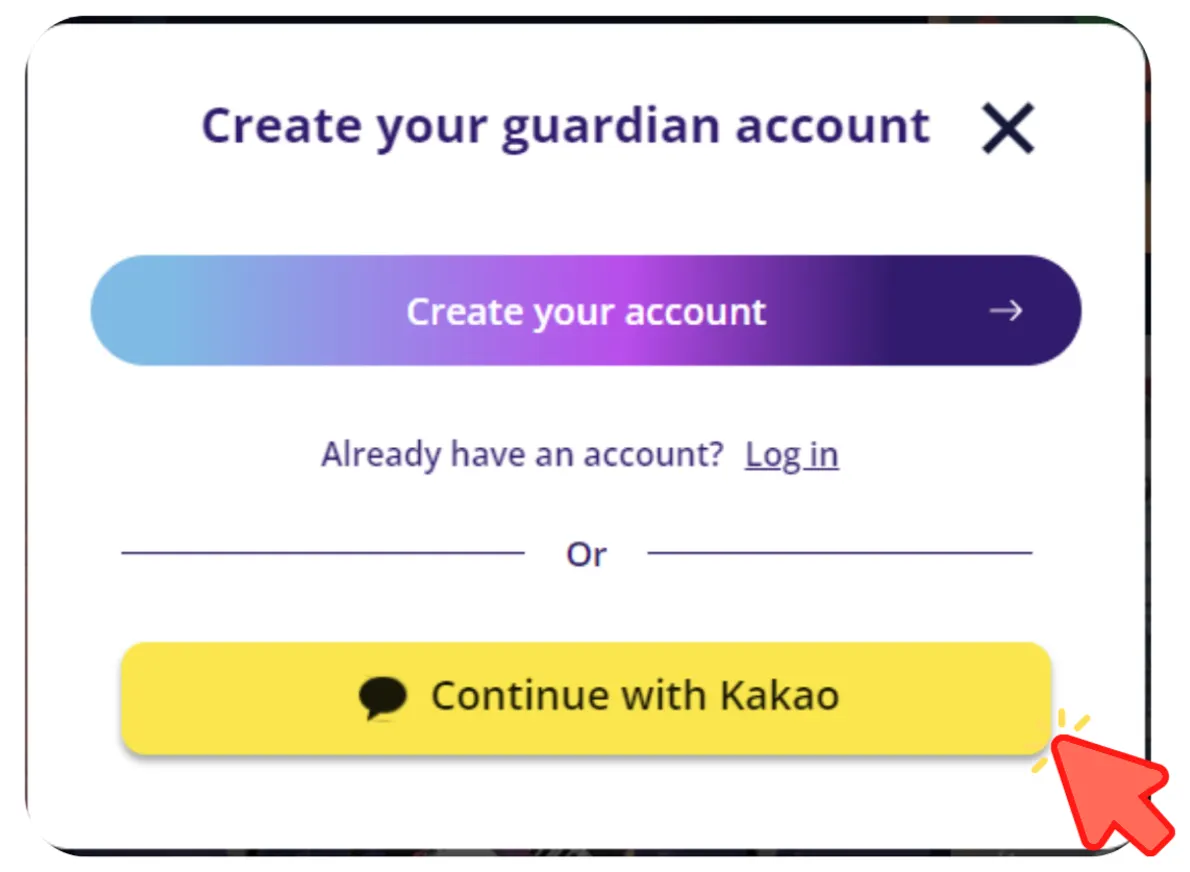This screenshot has height=872, width=1190.
Task: Sign up with the yellow Kakao button
Action: (x=586, y=698)
